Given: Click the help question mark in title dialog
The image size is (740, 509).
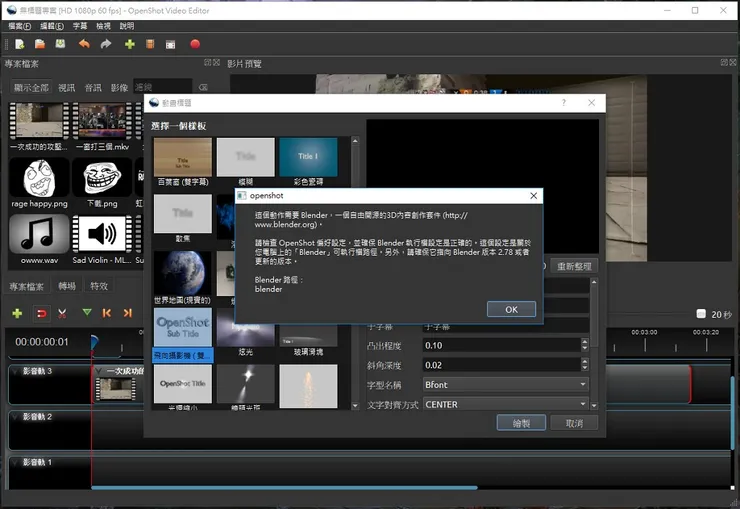Looking at the screenshot, I should tap(563, 102).
